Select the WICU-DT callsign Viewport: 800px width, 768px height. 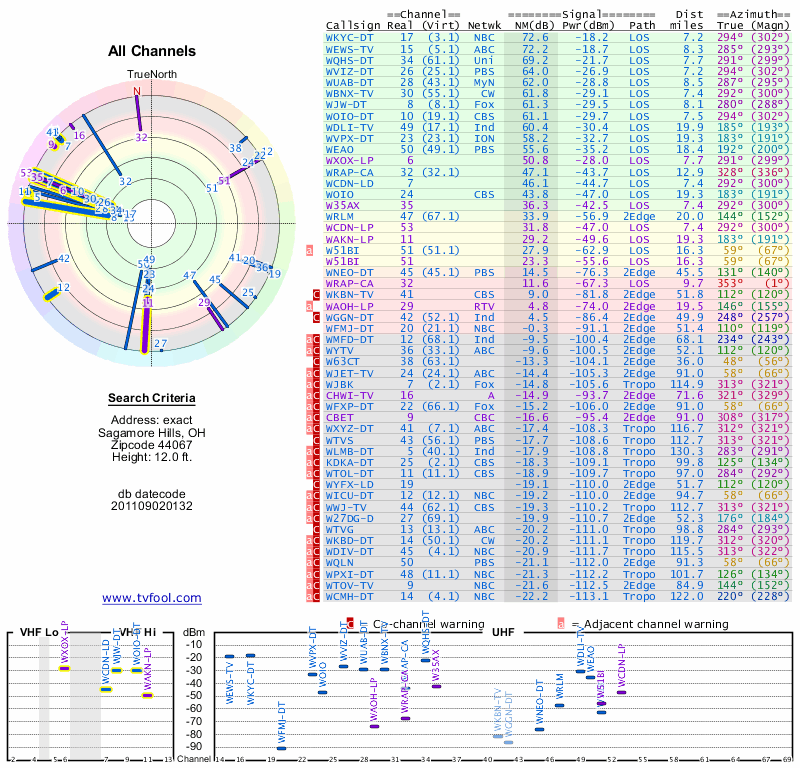349,496
